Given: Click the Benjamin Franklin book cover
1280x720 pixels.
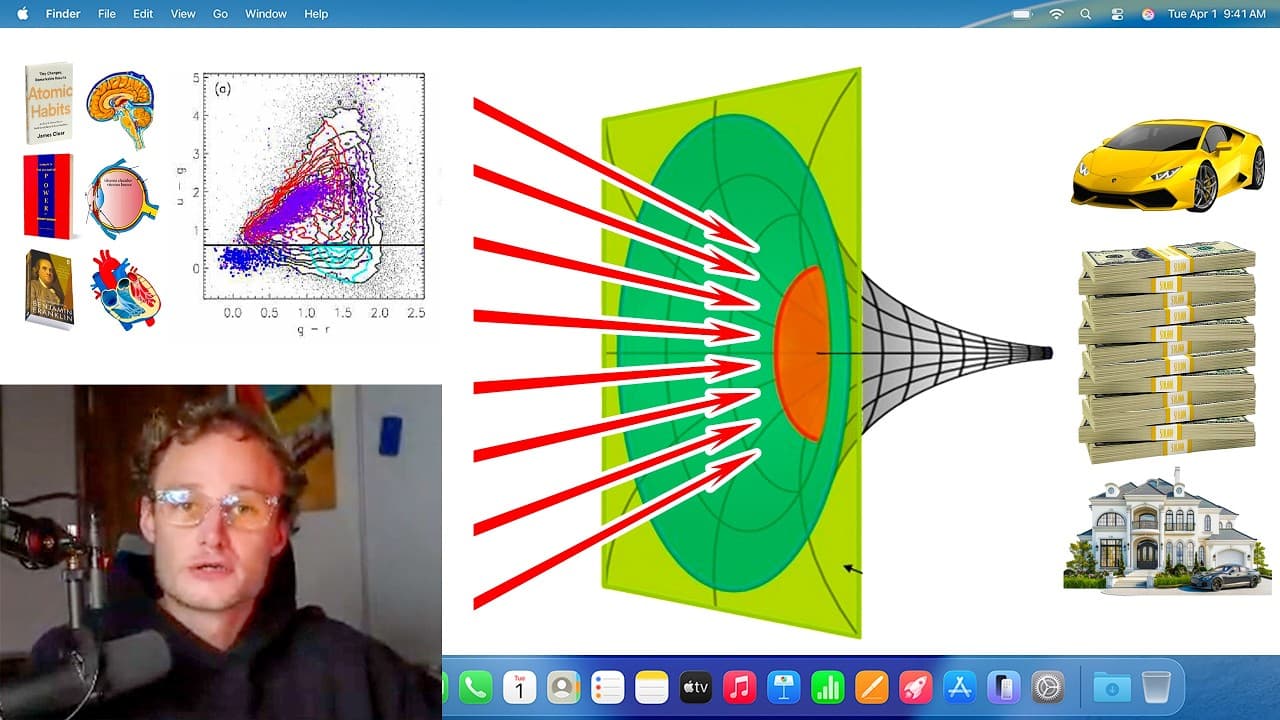Looking at the screenshot, I should point(50,289).
